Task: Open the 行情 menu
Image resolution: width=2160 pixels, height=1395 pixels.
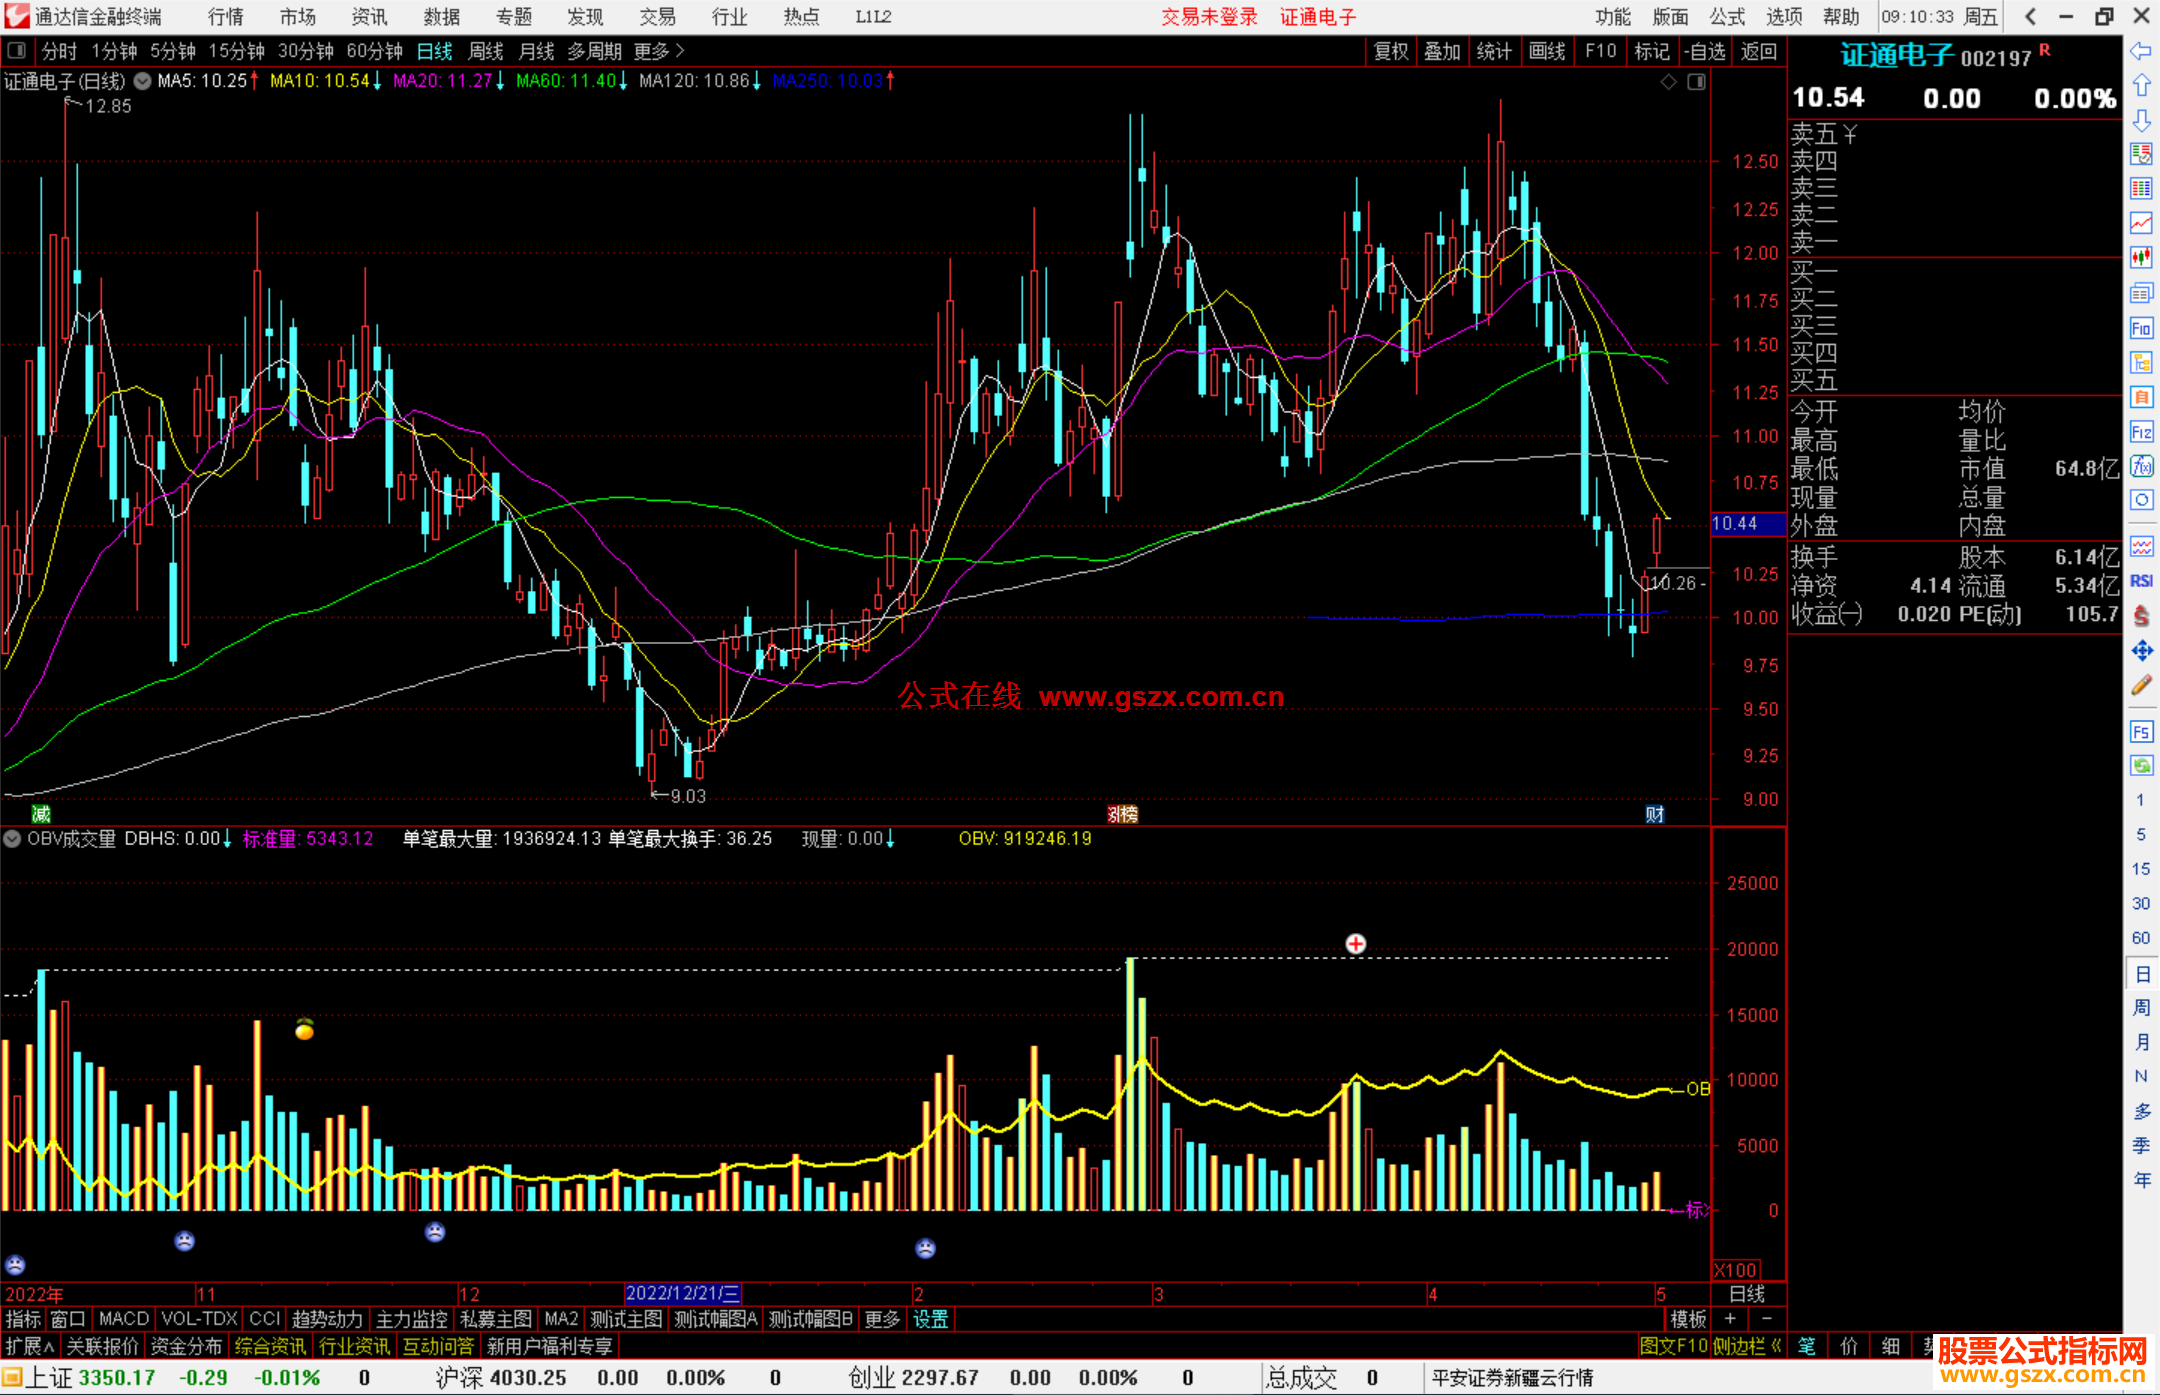Action: (225, 16)
